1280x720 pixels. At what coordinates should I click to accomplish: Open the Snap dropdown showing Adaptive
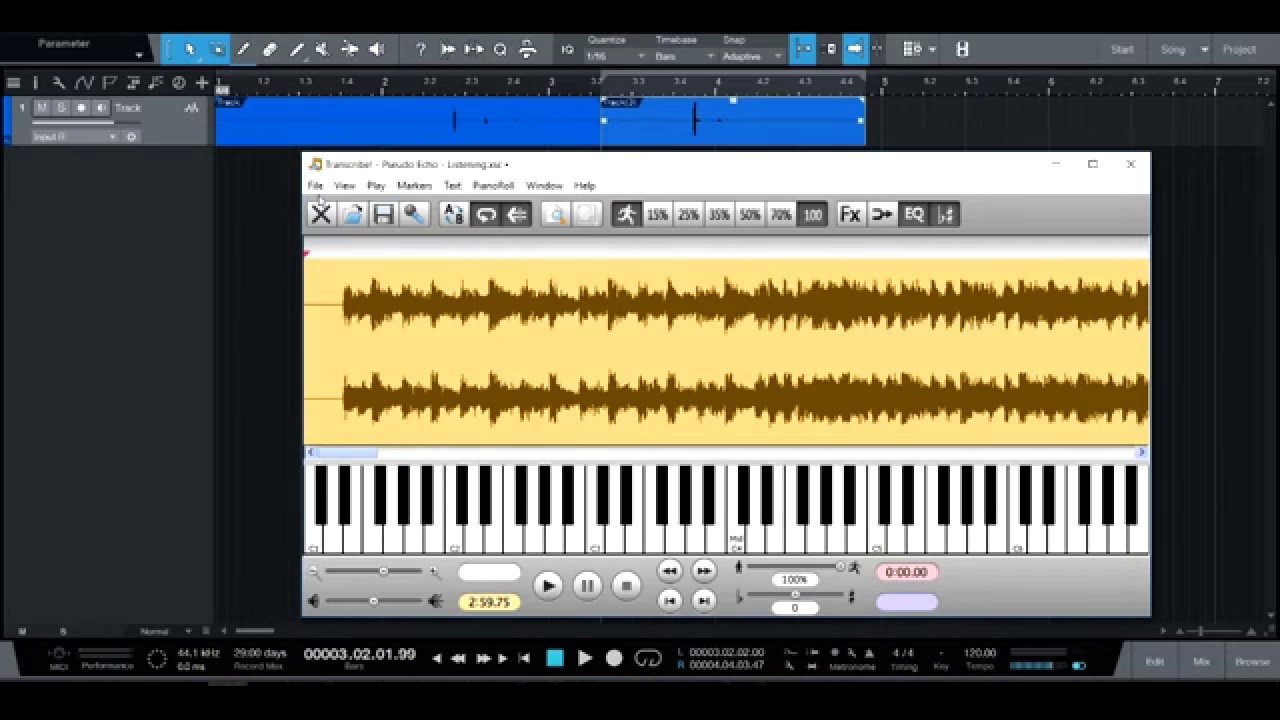click(753, 56)
